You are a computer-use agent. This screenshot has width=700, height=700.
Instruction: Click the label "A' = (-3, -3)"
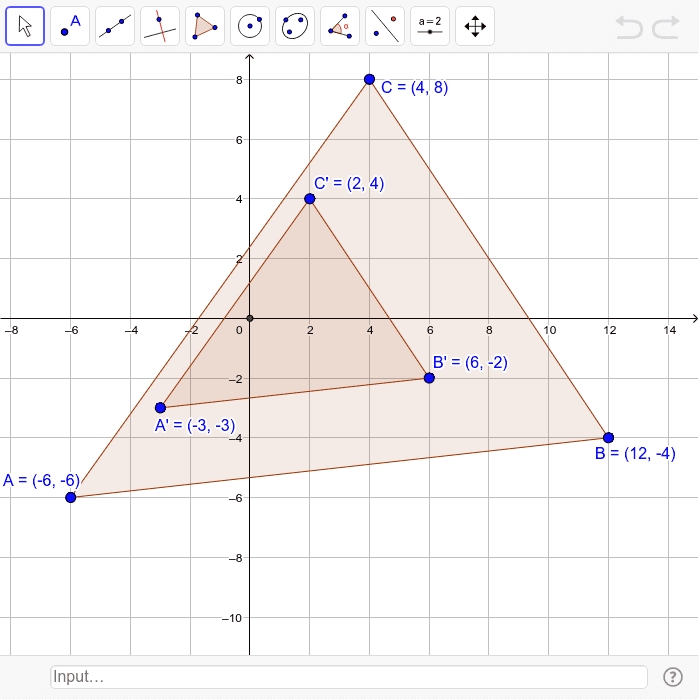[x=195, y=425]
